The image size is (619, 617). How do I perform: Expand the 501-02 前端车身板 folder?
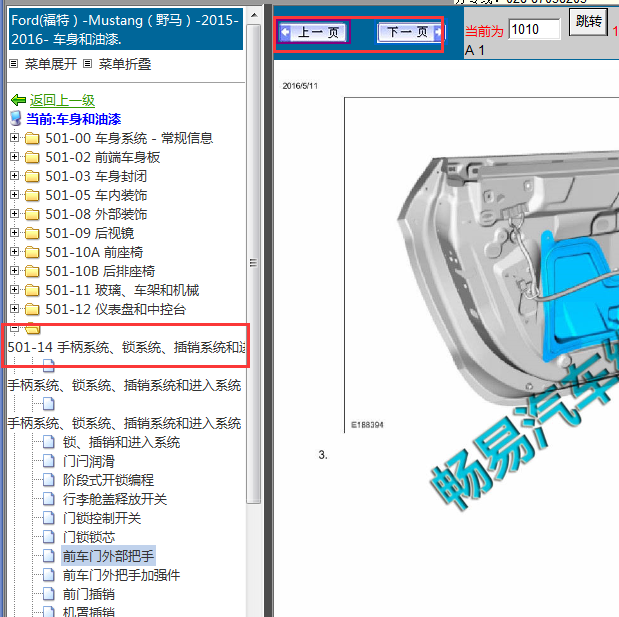pos(15,157)
